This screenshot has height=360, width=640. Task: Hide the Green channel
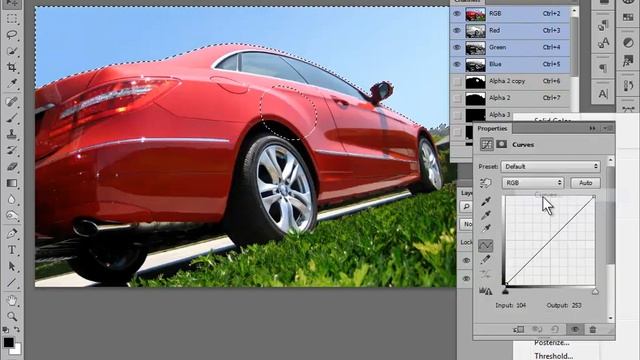click(457, 47)
